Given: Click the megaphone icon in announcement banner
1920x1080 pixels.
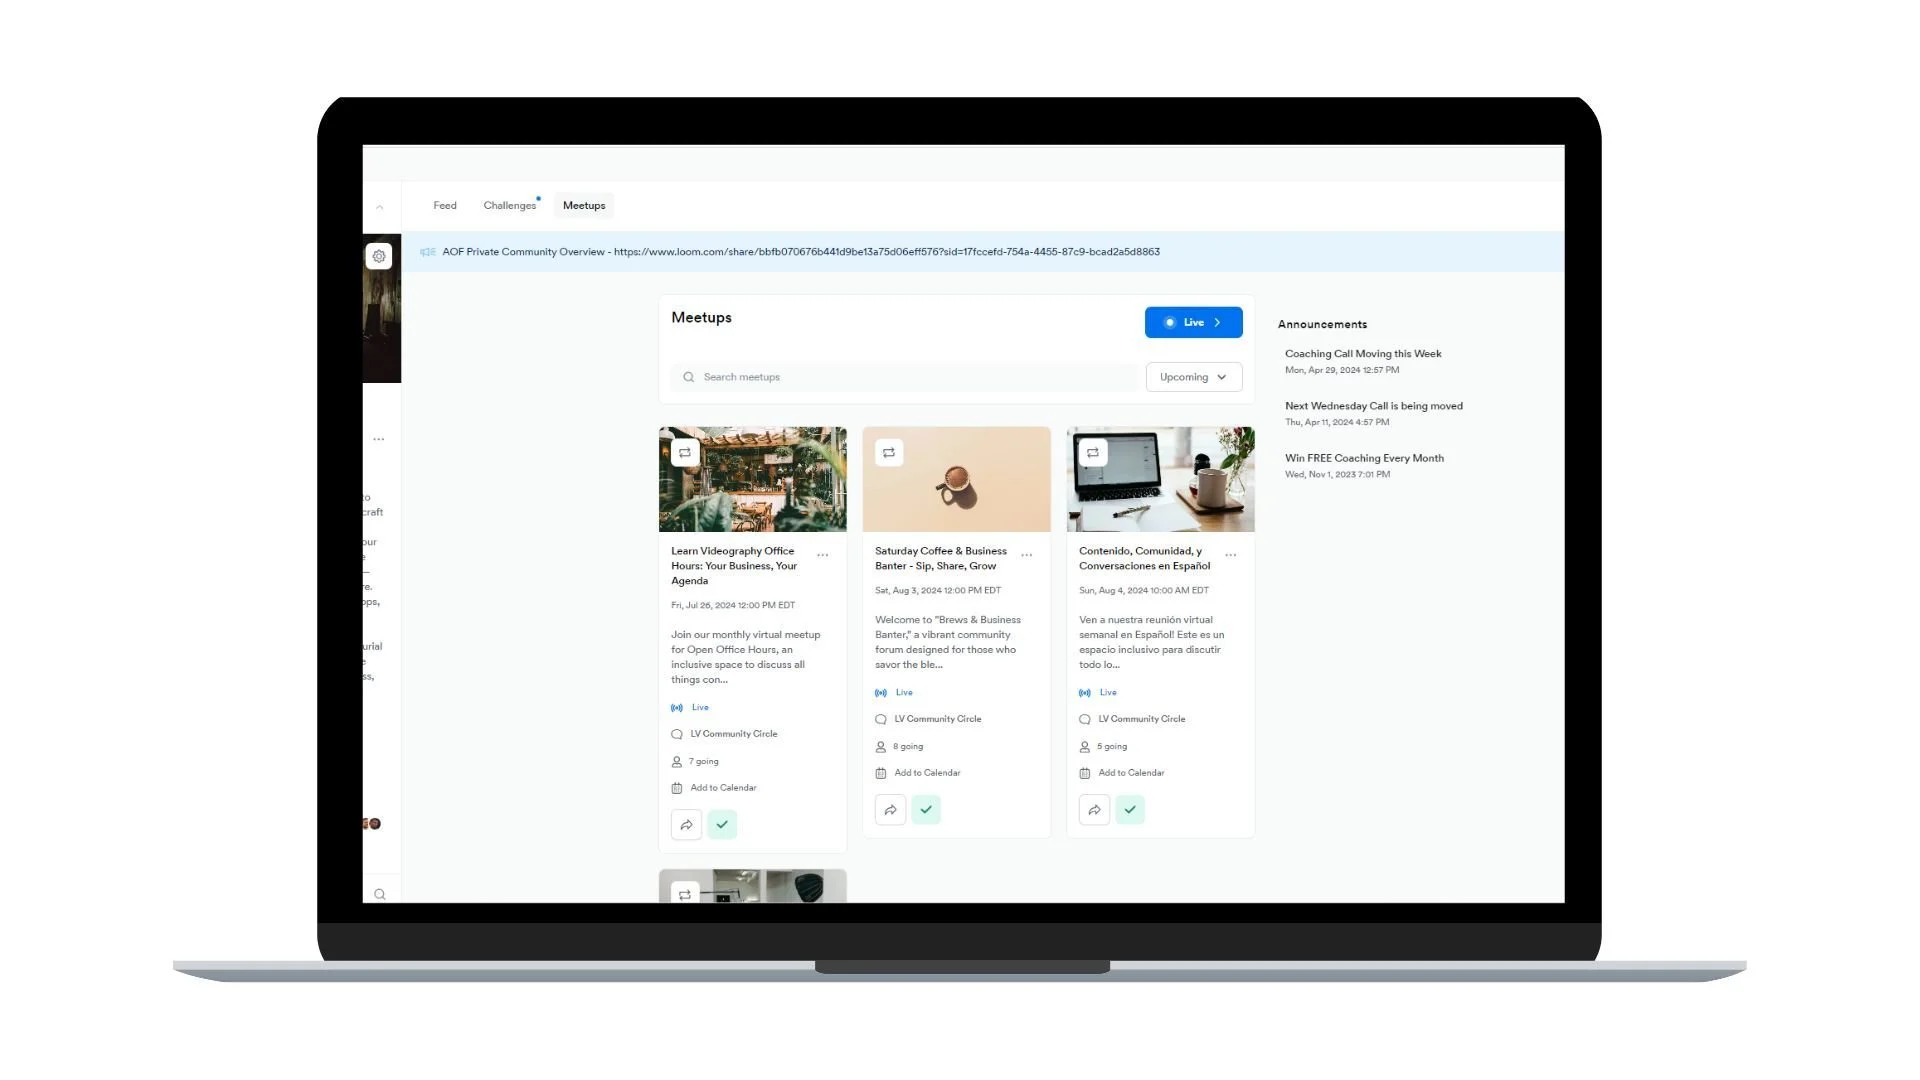Looking at the screenshot, I should 428,252.
